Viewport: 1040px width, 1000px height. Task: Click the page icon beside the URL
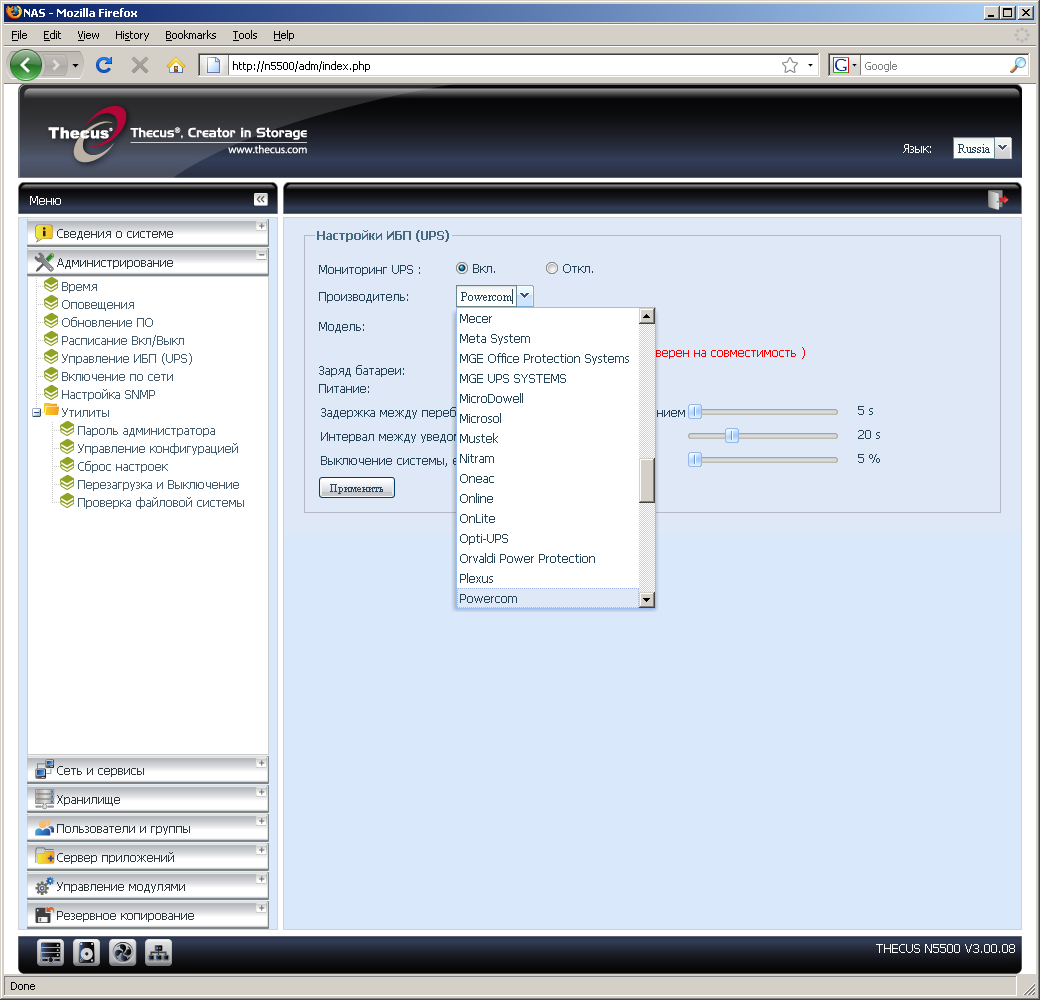pos(213,65)
